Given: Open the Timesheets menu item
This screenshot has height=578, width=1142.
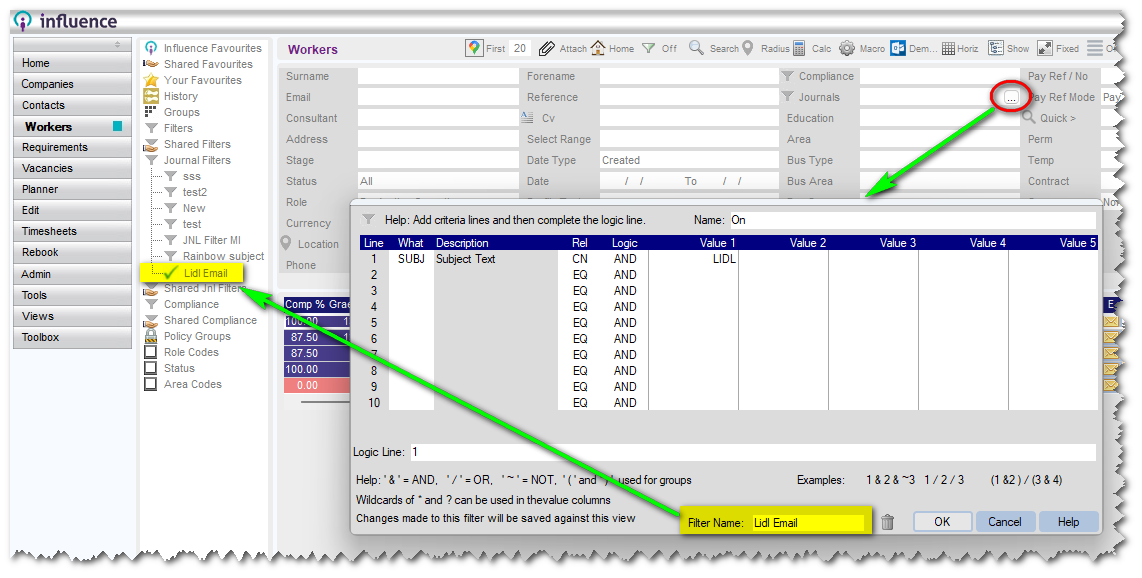Looking at the screenshot, I should pos(72,231).
